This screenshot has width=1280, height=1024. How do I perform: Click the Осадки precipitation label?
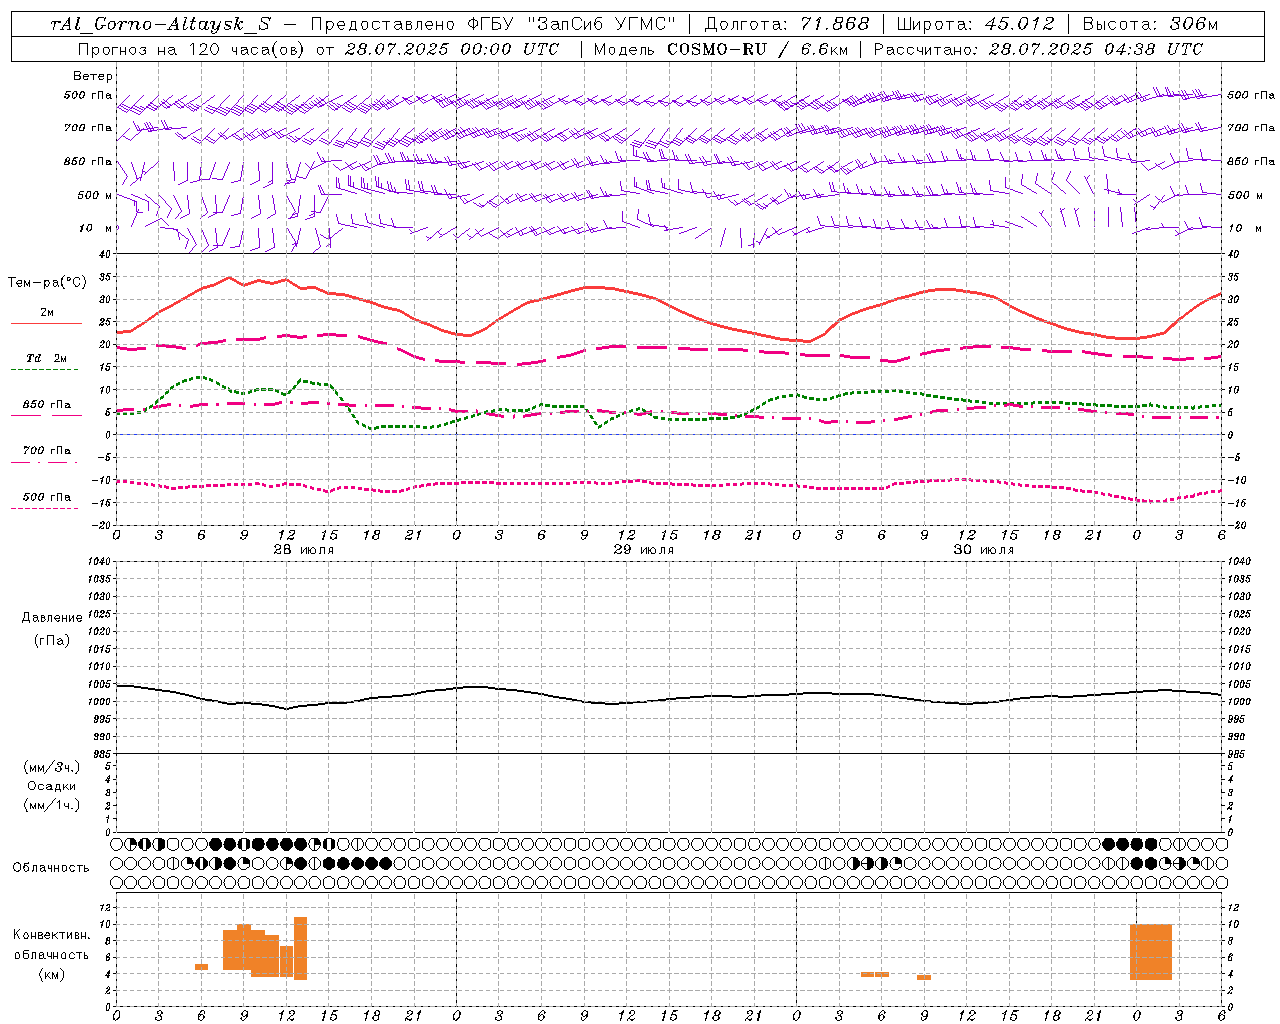coord(52,786)
